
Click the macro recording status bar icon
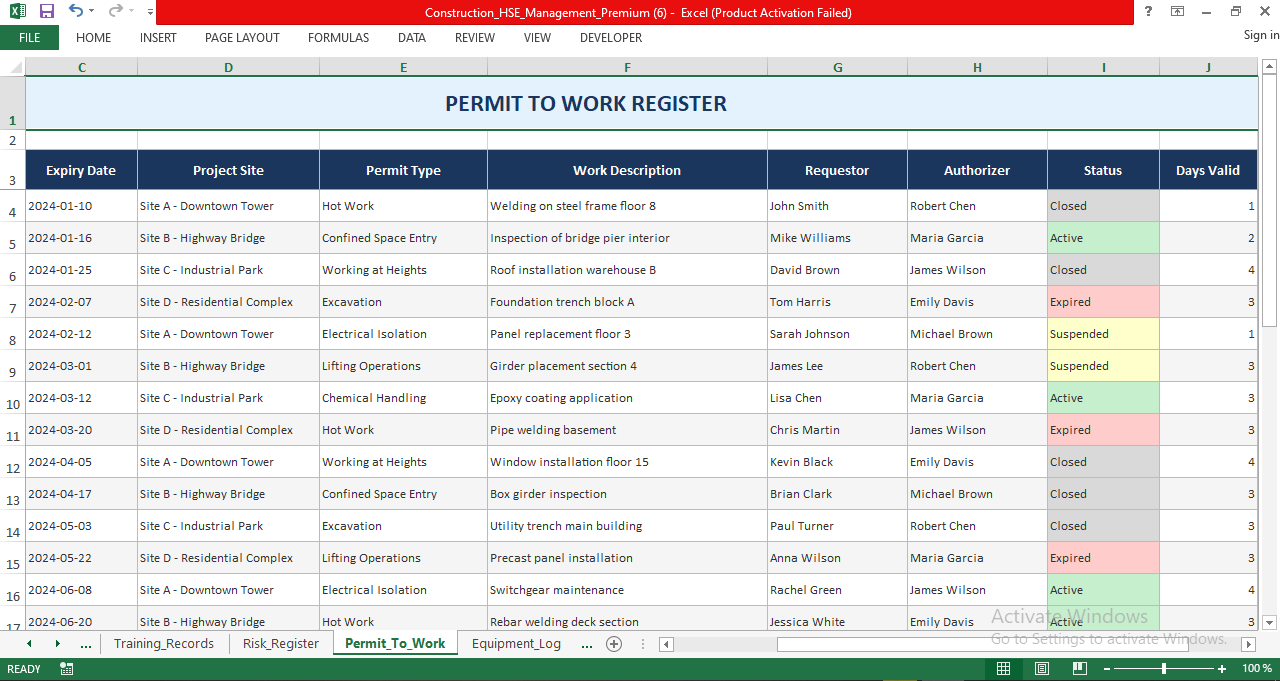click(67, 669)
